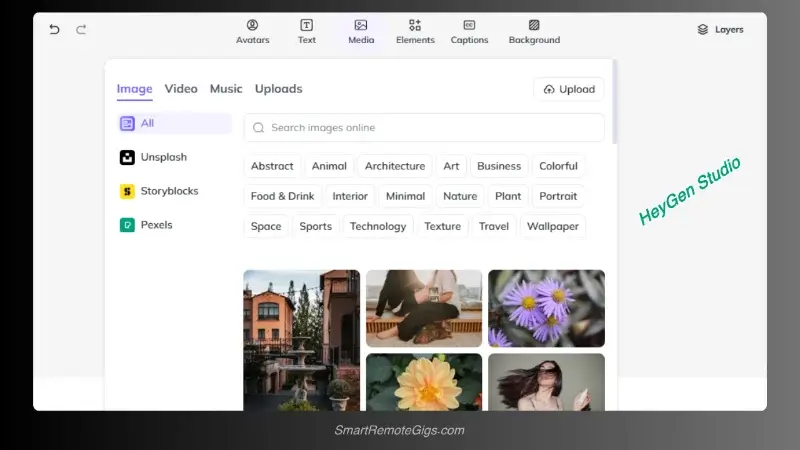Open the Text tool
The image size is (800, 450).
coord(307,32)
